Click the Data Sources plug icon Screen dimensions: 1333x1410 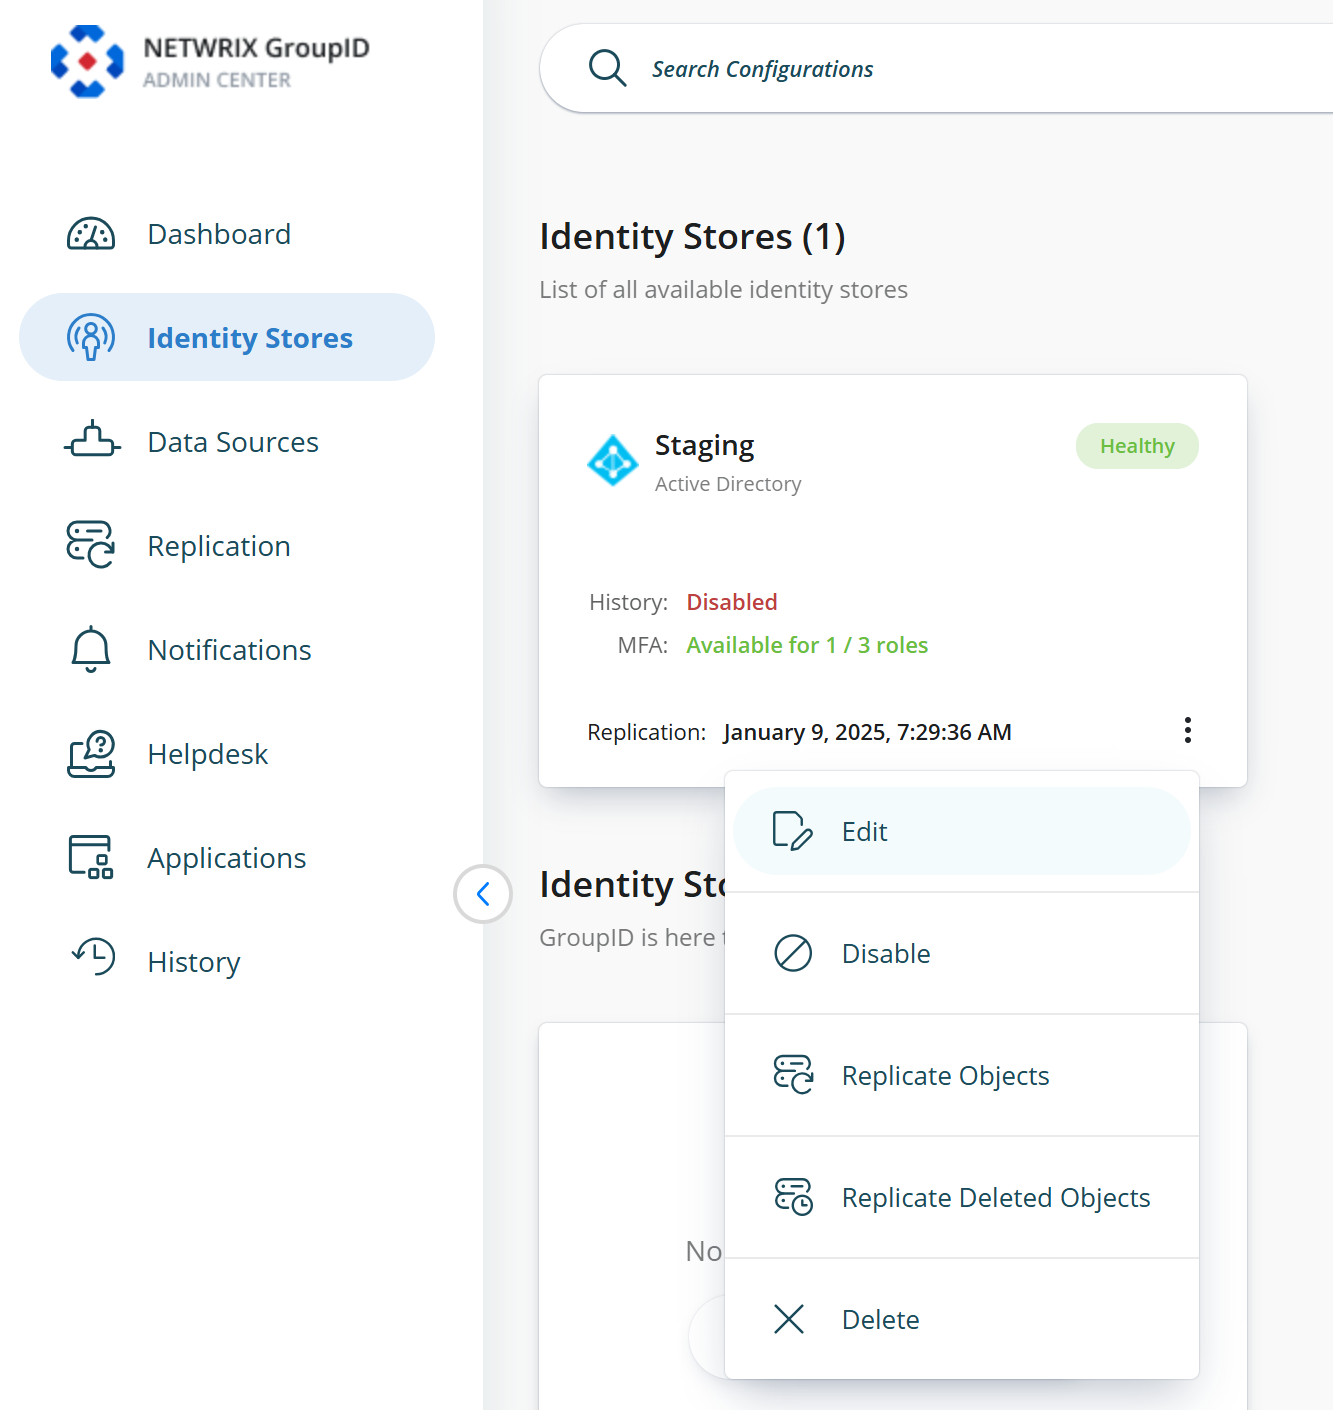[92, 441]
